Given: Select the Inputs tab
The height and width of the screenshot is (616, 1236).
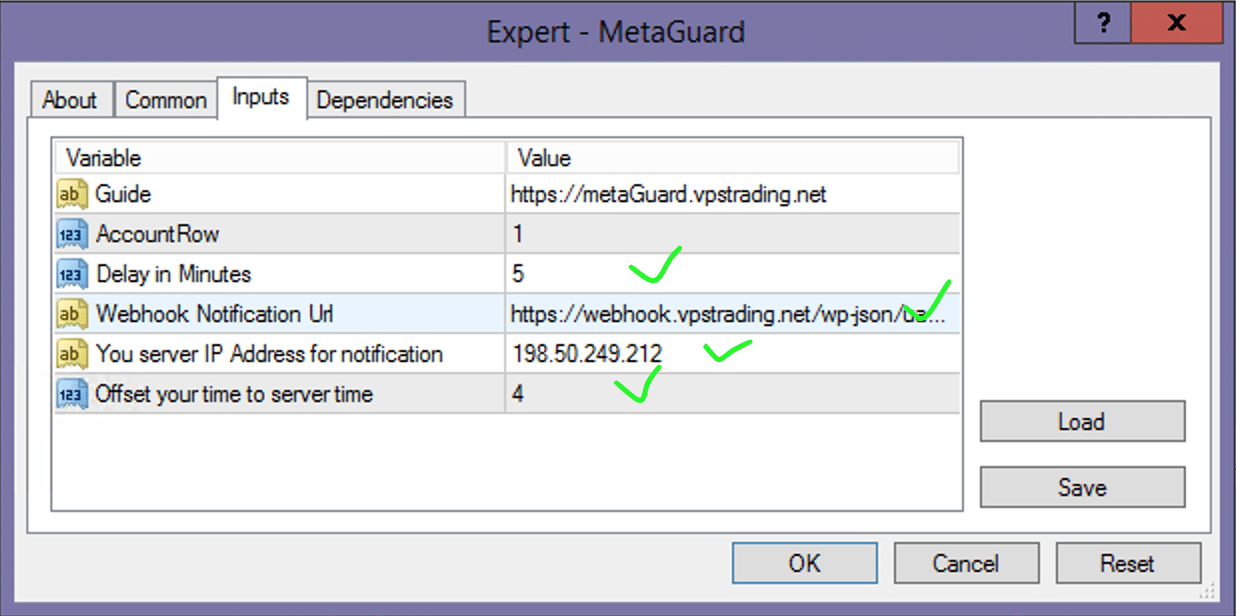Looking at the screenshot, I should pyautogui.click(x=261, y=97).
